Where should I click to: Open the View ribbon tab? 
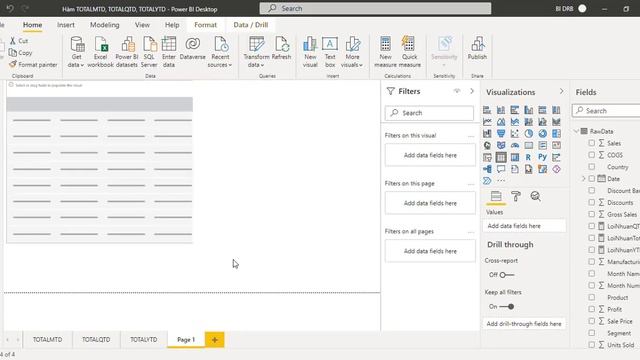(x=142, y=25)
